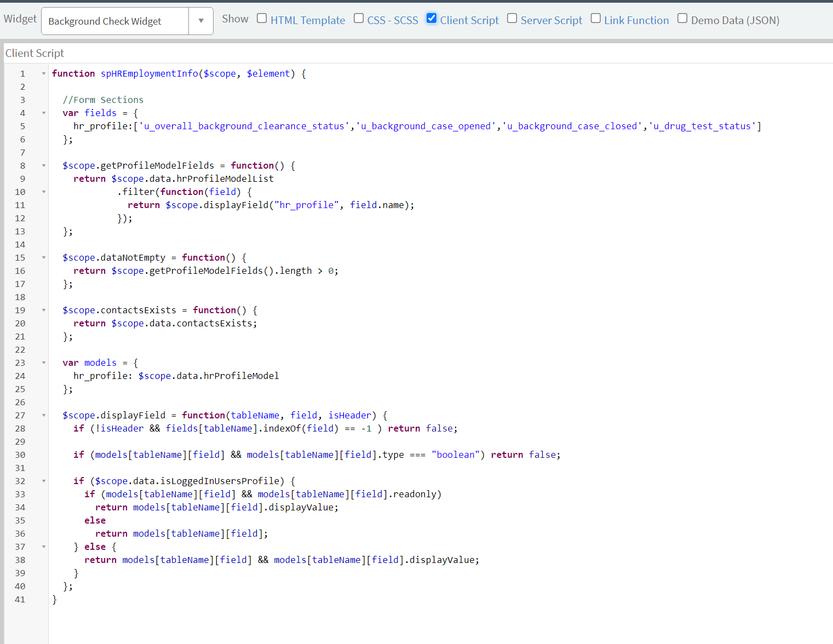
Task: Collapse the function fold at line 1
Action: 44,73
